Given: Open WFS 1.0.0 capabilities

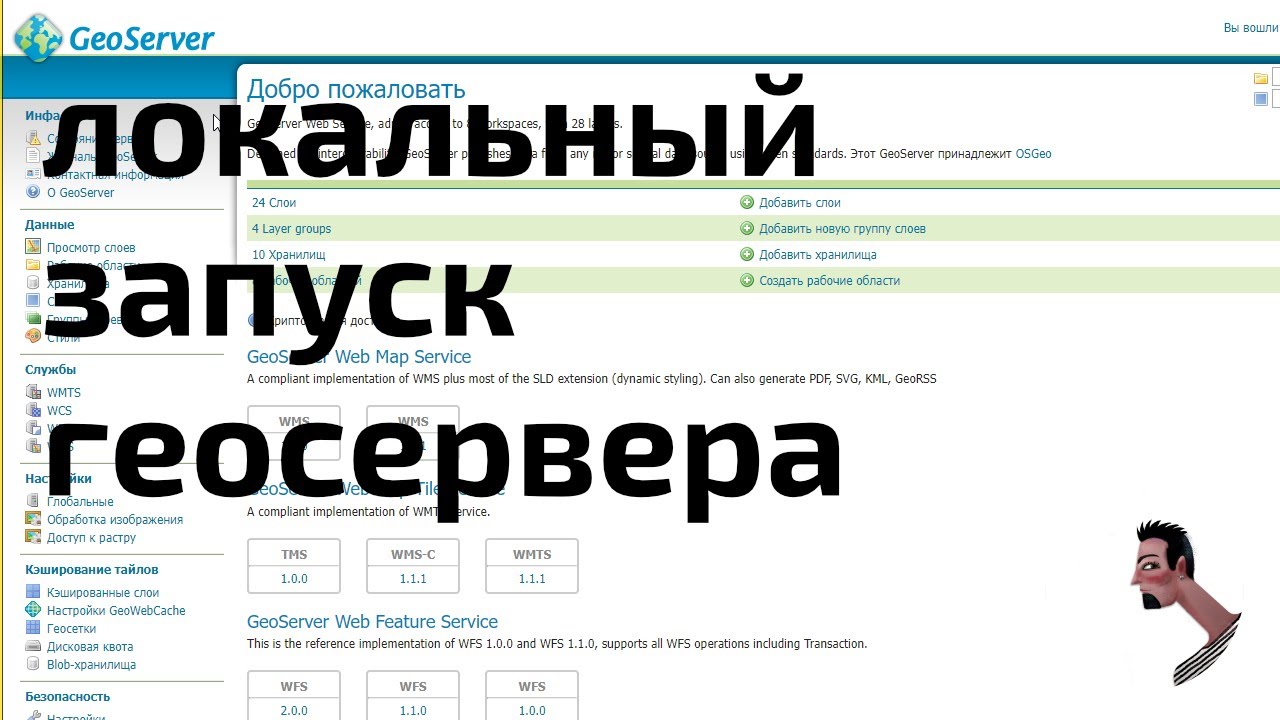Looking at the screenshot, I should [532, 710].
